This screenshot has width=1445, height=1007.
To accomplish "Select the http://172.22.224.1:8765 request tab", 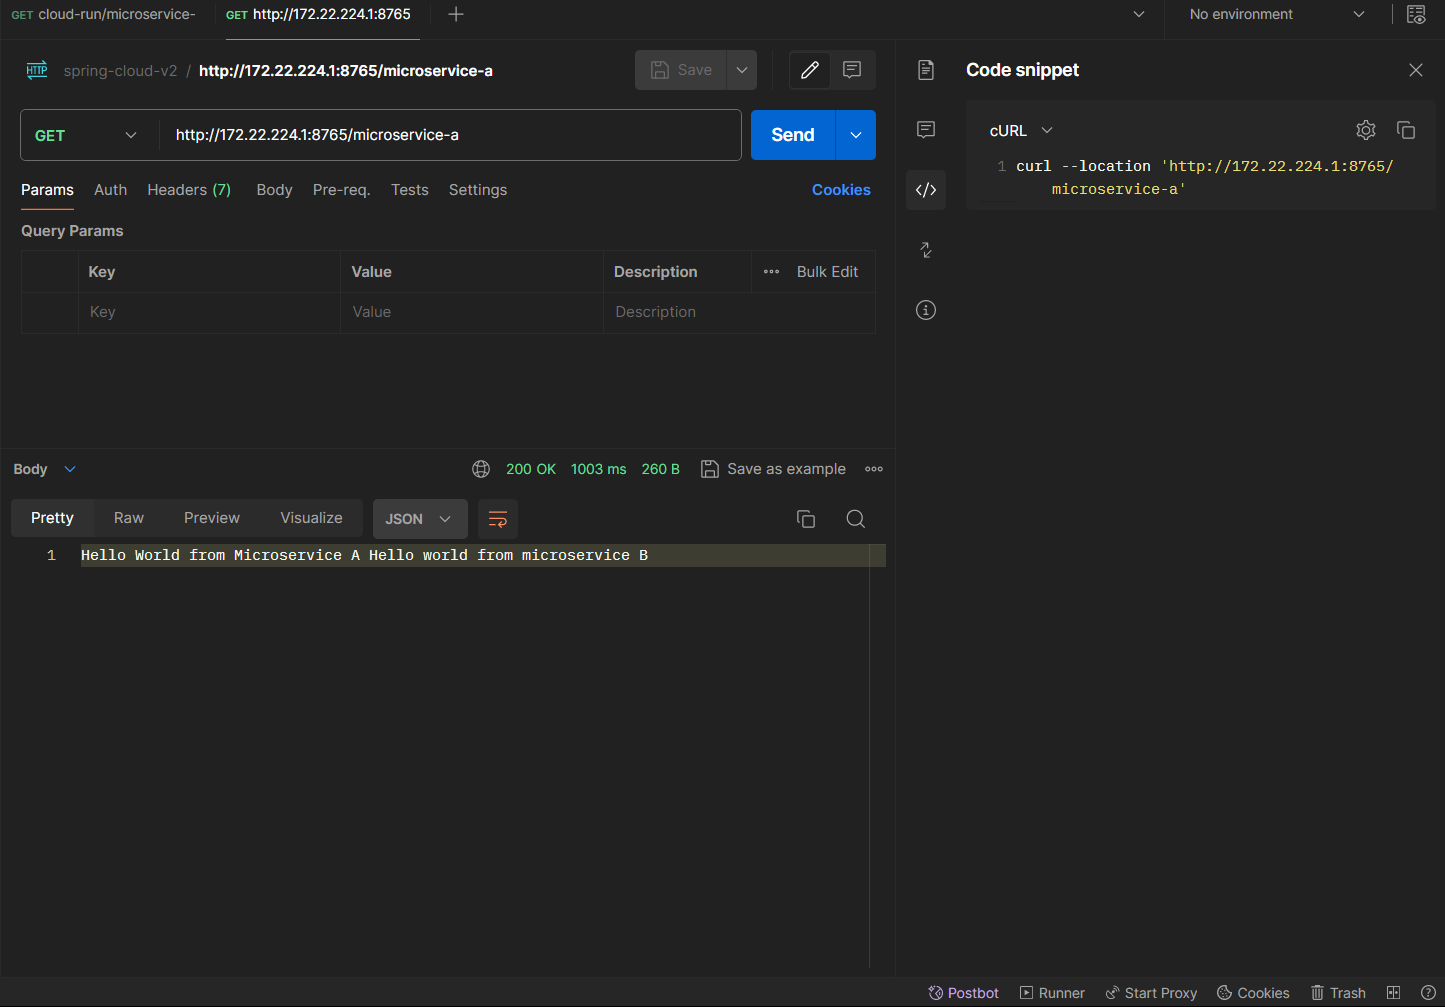I will coord(319,14).
